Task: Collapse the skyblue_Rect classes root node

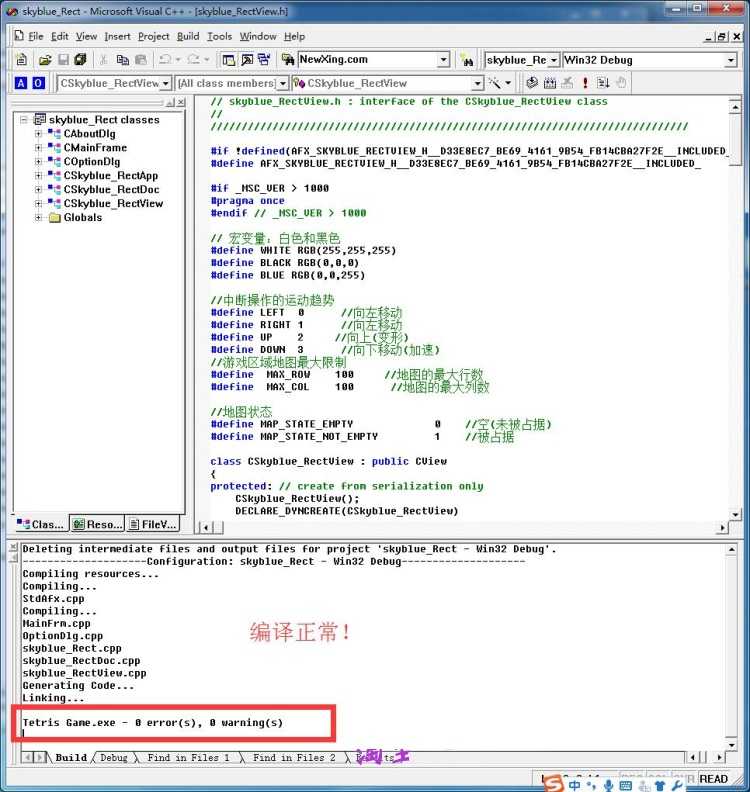Action: [24, 120]
